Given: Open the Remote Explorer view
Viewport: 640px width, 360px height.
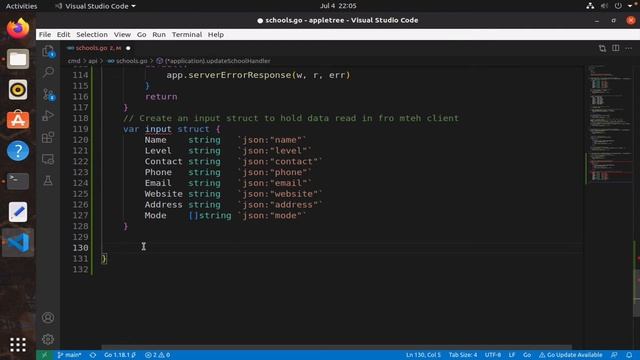Looking at the screenshot, I should click(48, 159).
